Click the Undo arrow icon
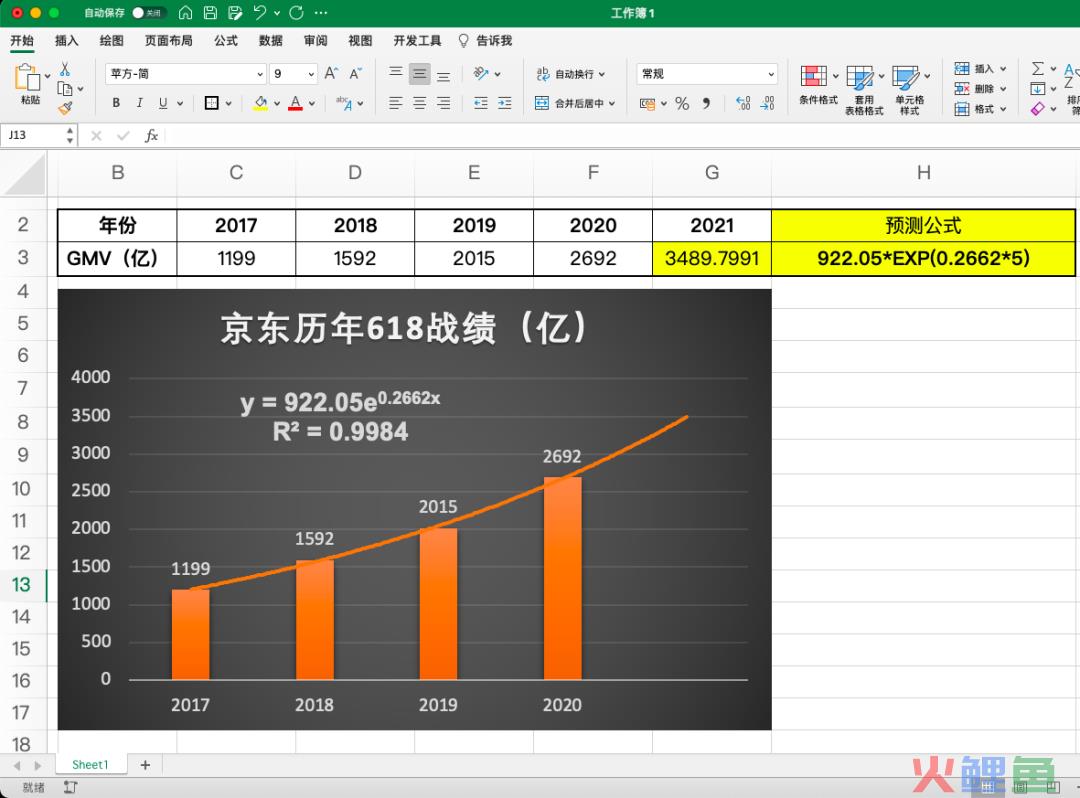 click(260, 12)
